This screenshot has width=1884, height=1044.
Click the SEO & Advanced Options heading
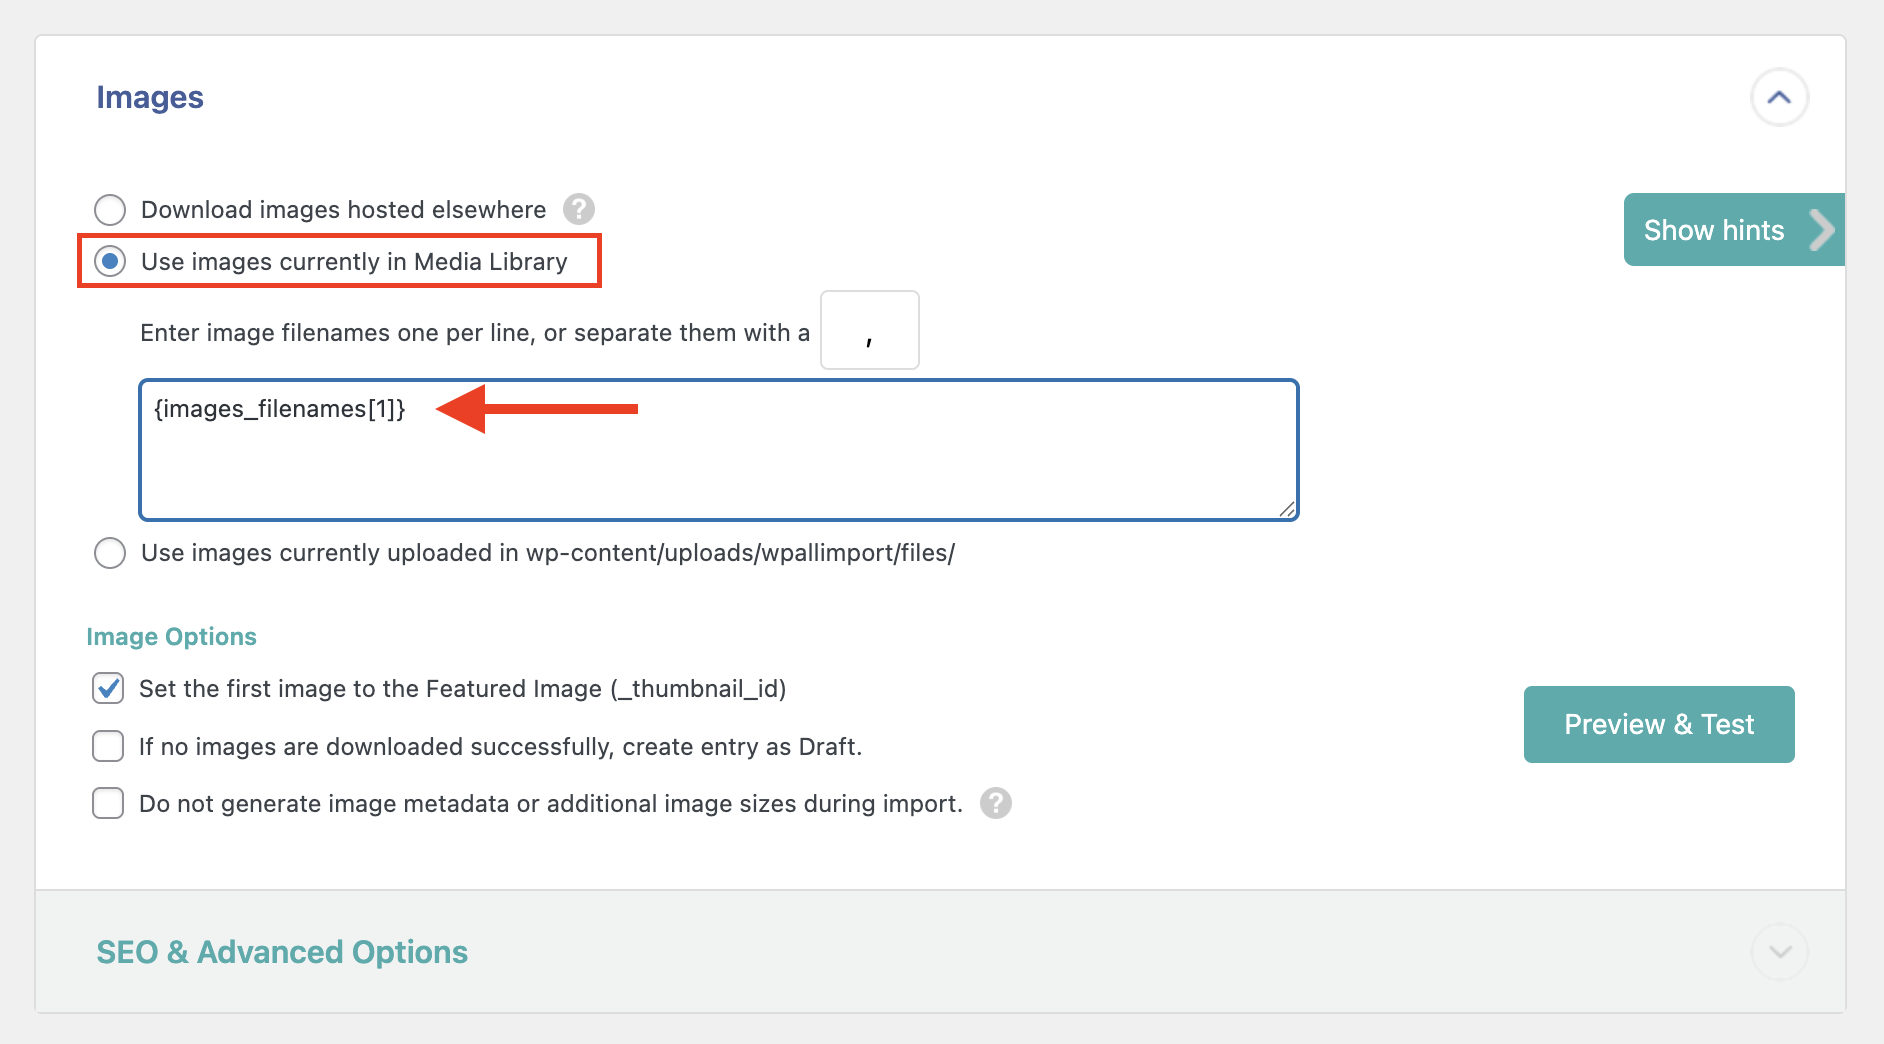[x=282, y=952]
